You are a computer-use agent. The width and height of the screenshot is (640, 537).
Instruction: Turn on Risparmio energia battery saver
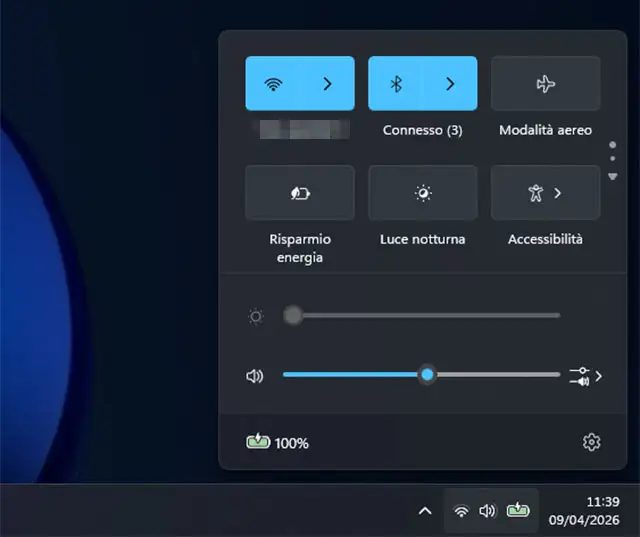click(300, 193)
